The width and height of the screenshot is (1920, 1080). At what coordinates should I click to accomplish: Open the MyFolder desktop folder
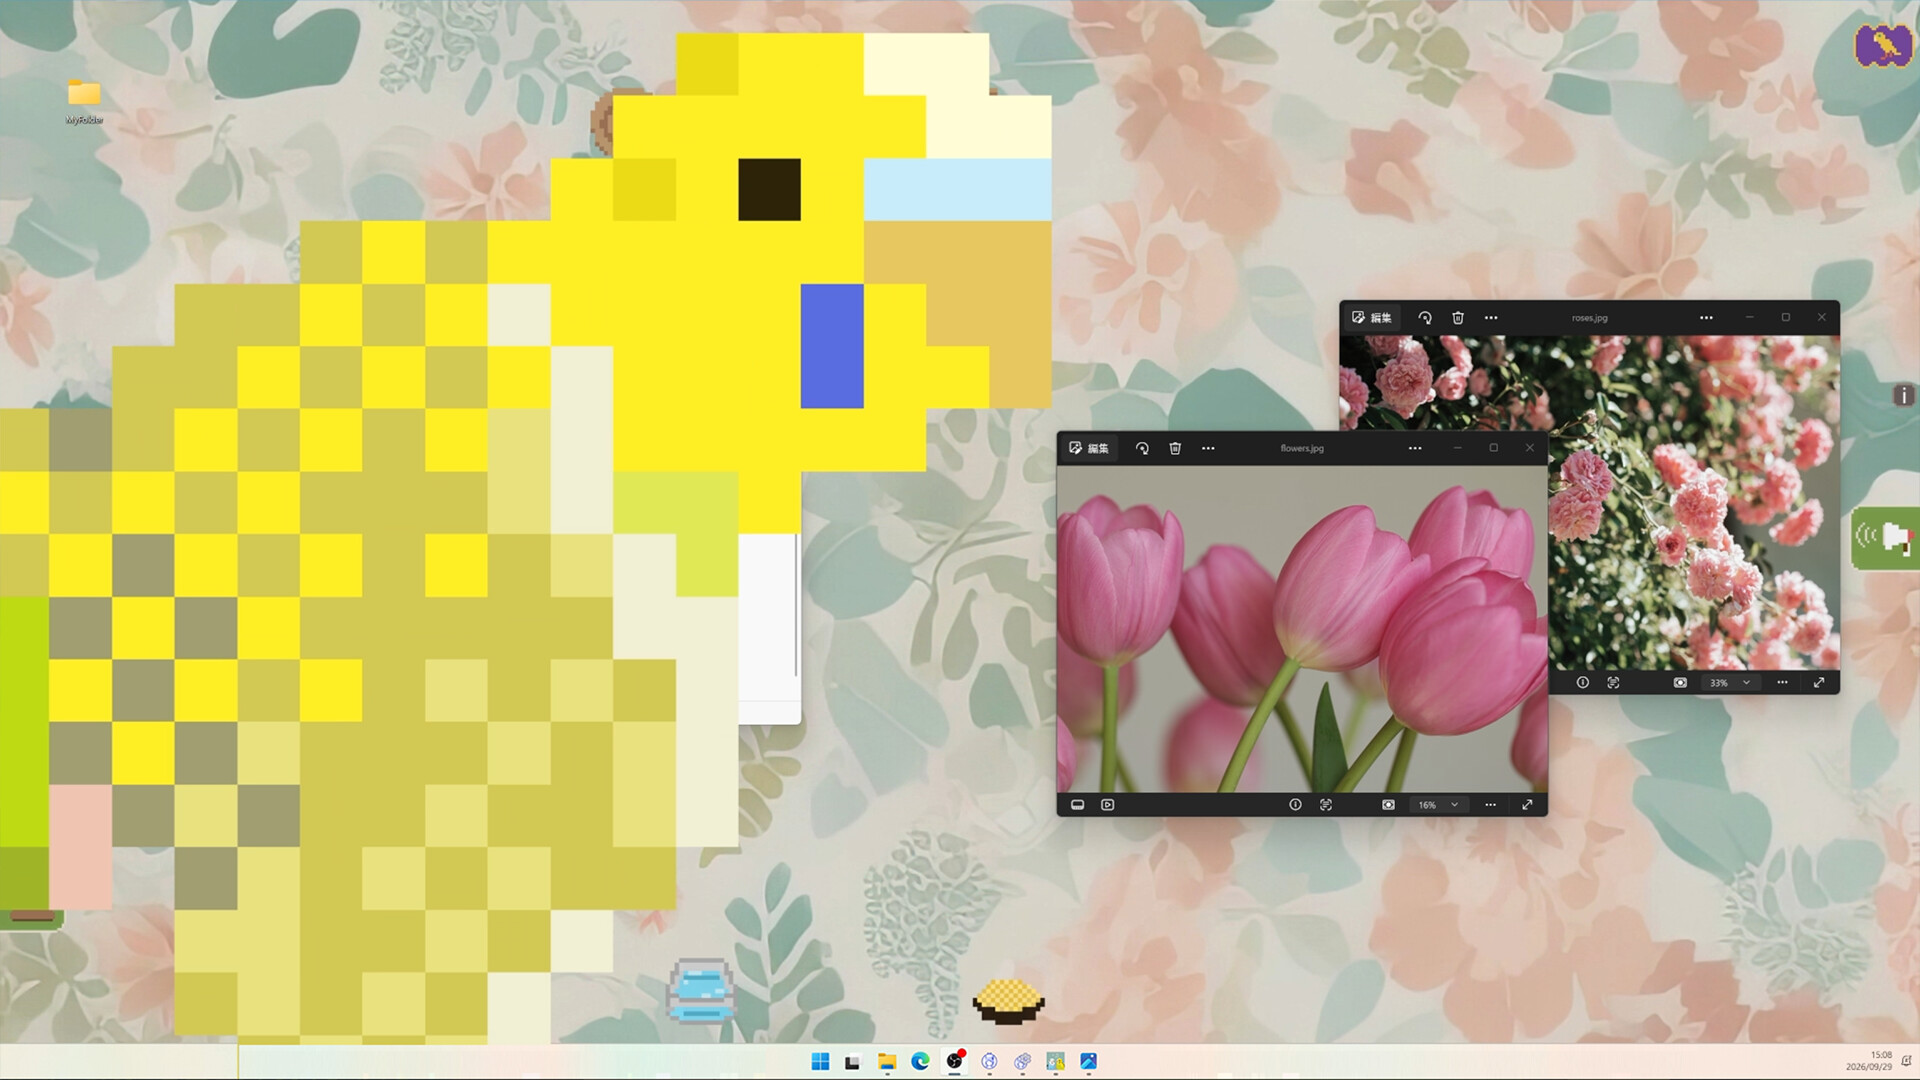(84, 101)
